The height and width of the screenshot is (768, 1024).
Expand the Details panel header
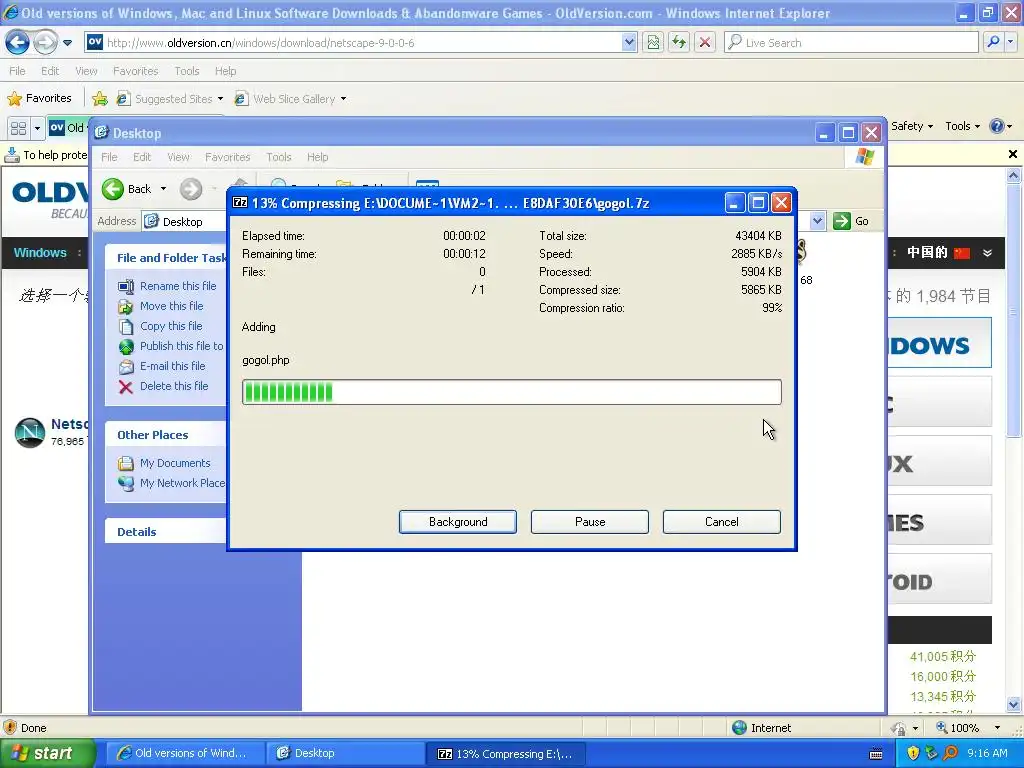[x=165, y=532]
